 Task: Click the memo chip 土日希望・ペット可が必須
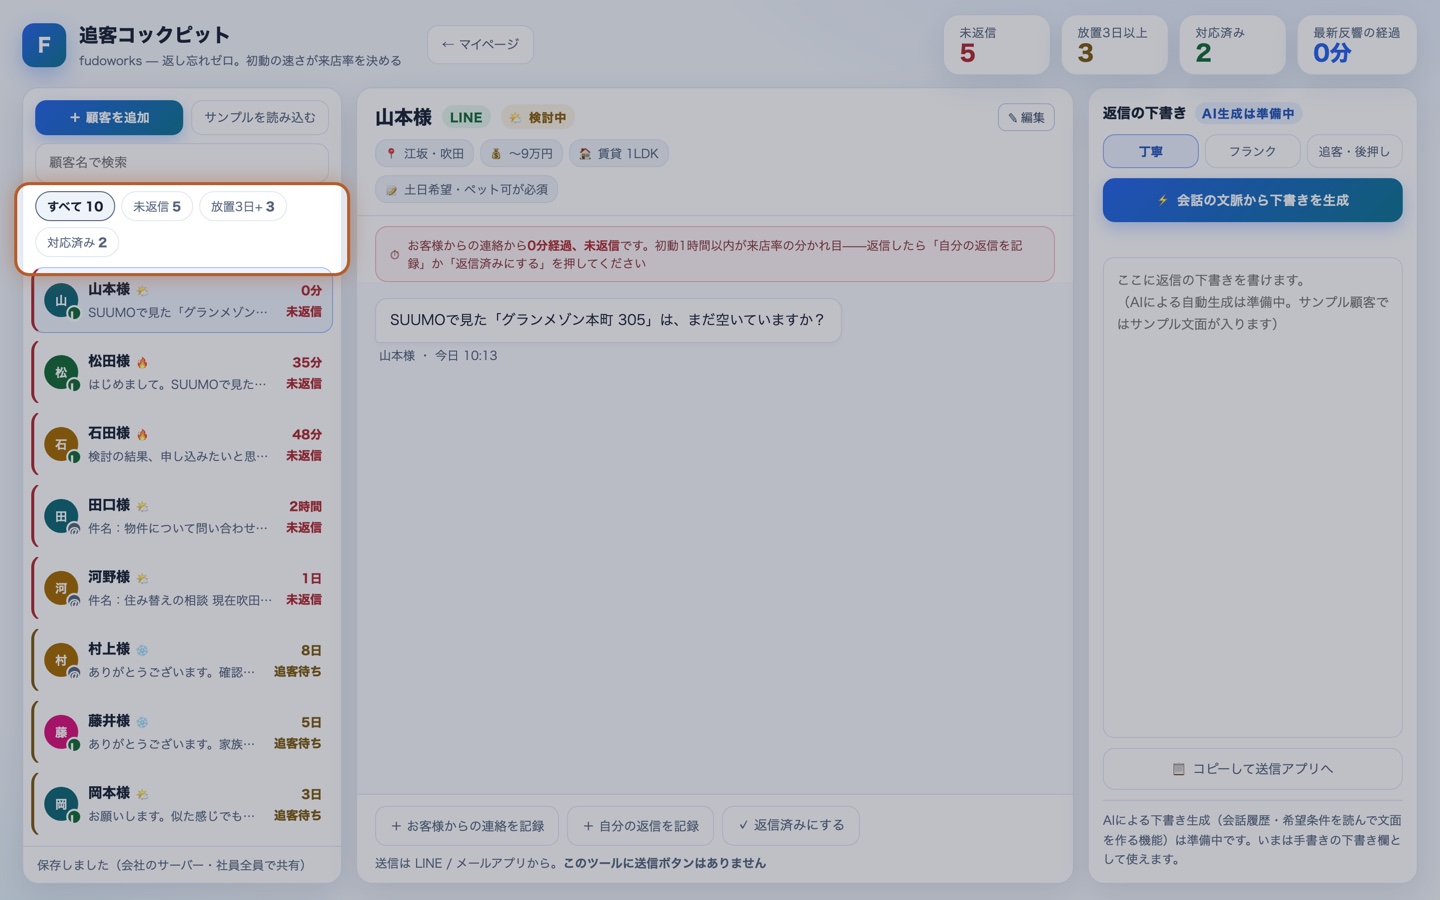tap(467, 189)
